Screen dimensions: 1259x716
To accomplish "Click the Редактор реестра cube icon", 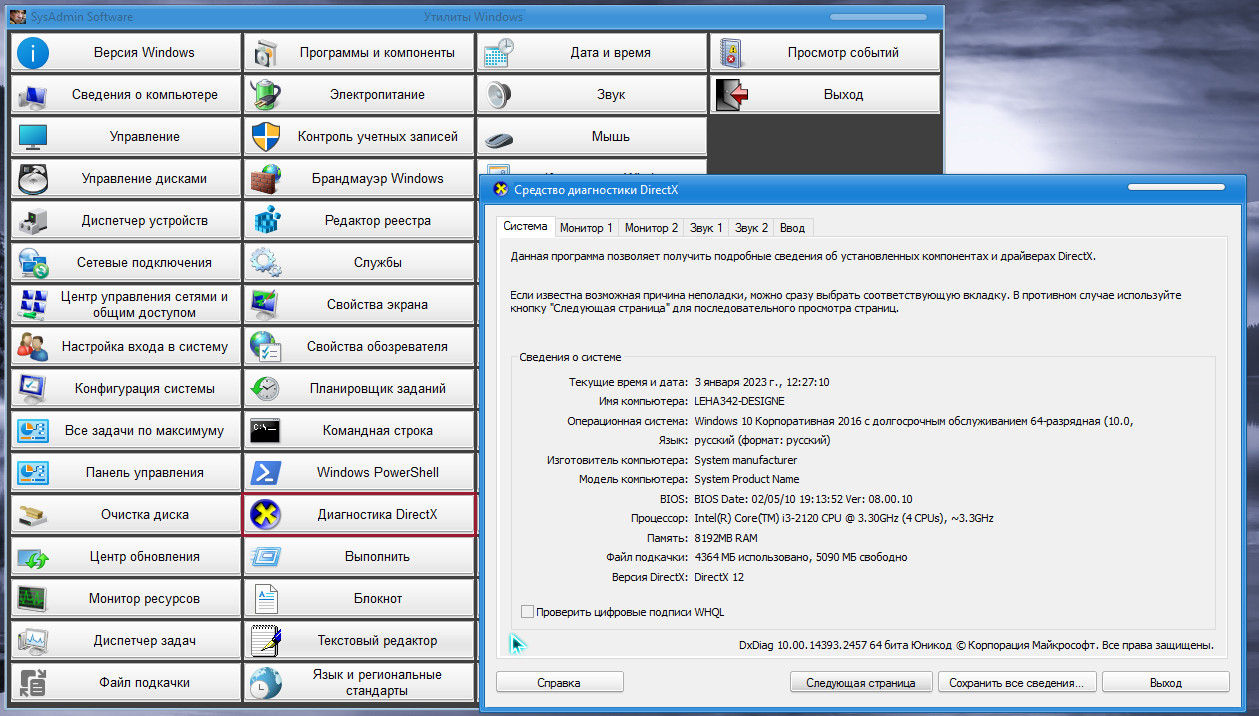I will click(266, 221).
